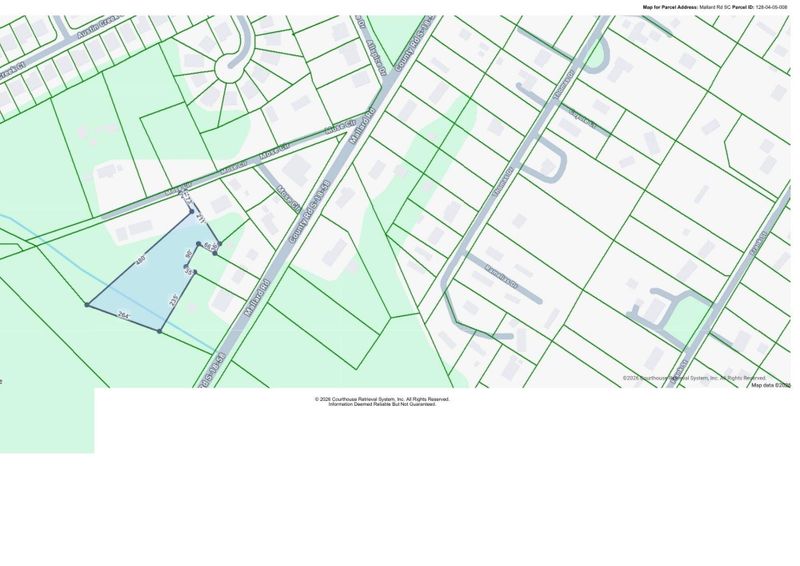Click the centered Courthouse Retrieval System copyright line

point(382,399)
